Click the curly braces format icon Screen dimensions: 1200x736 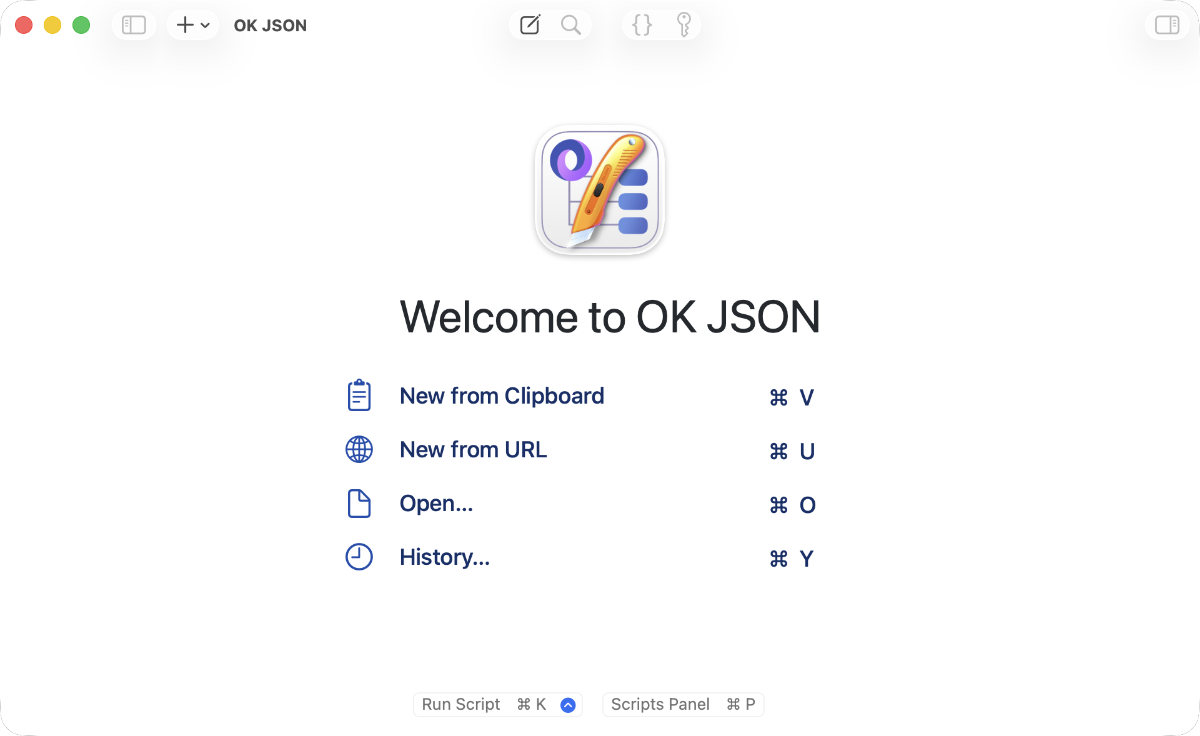coord(643,25)
